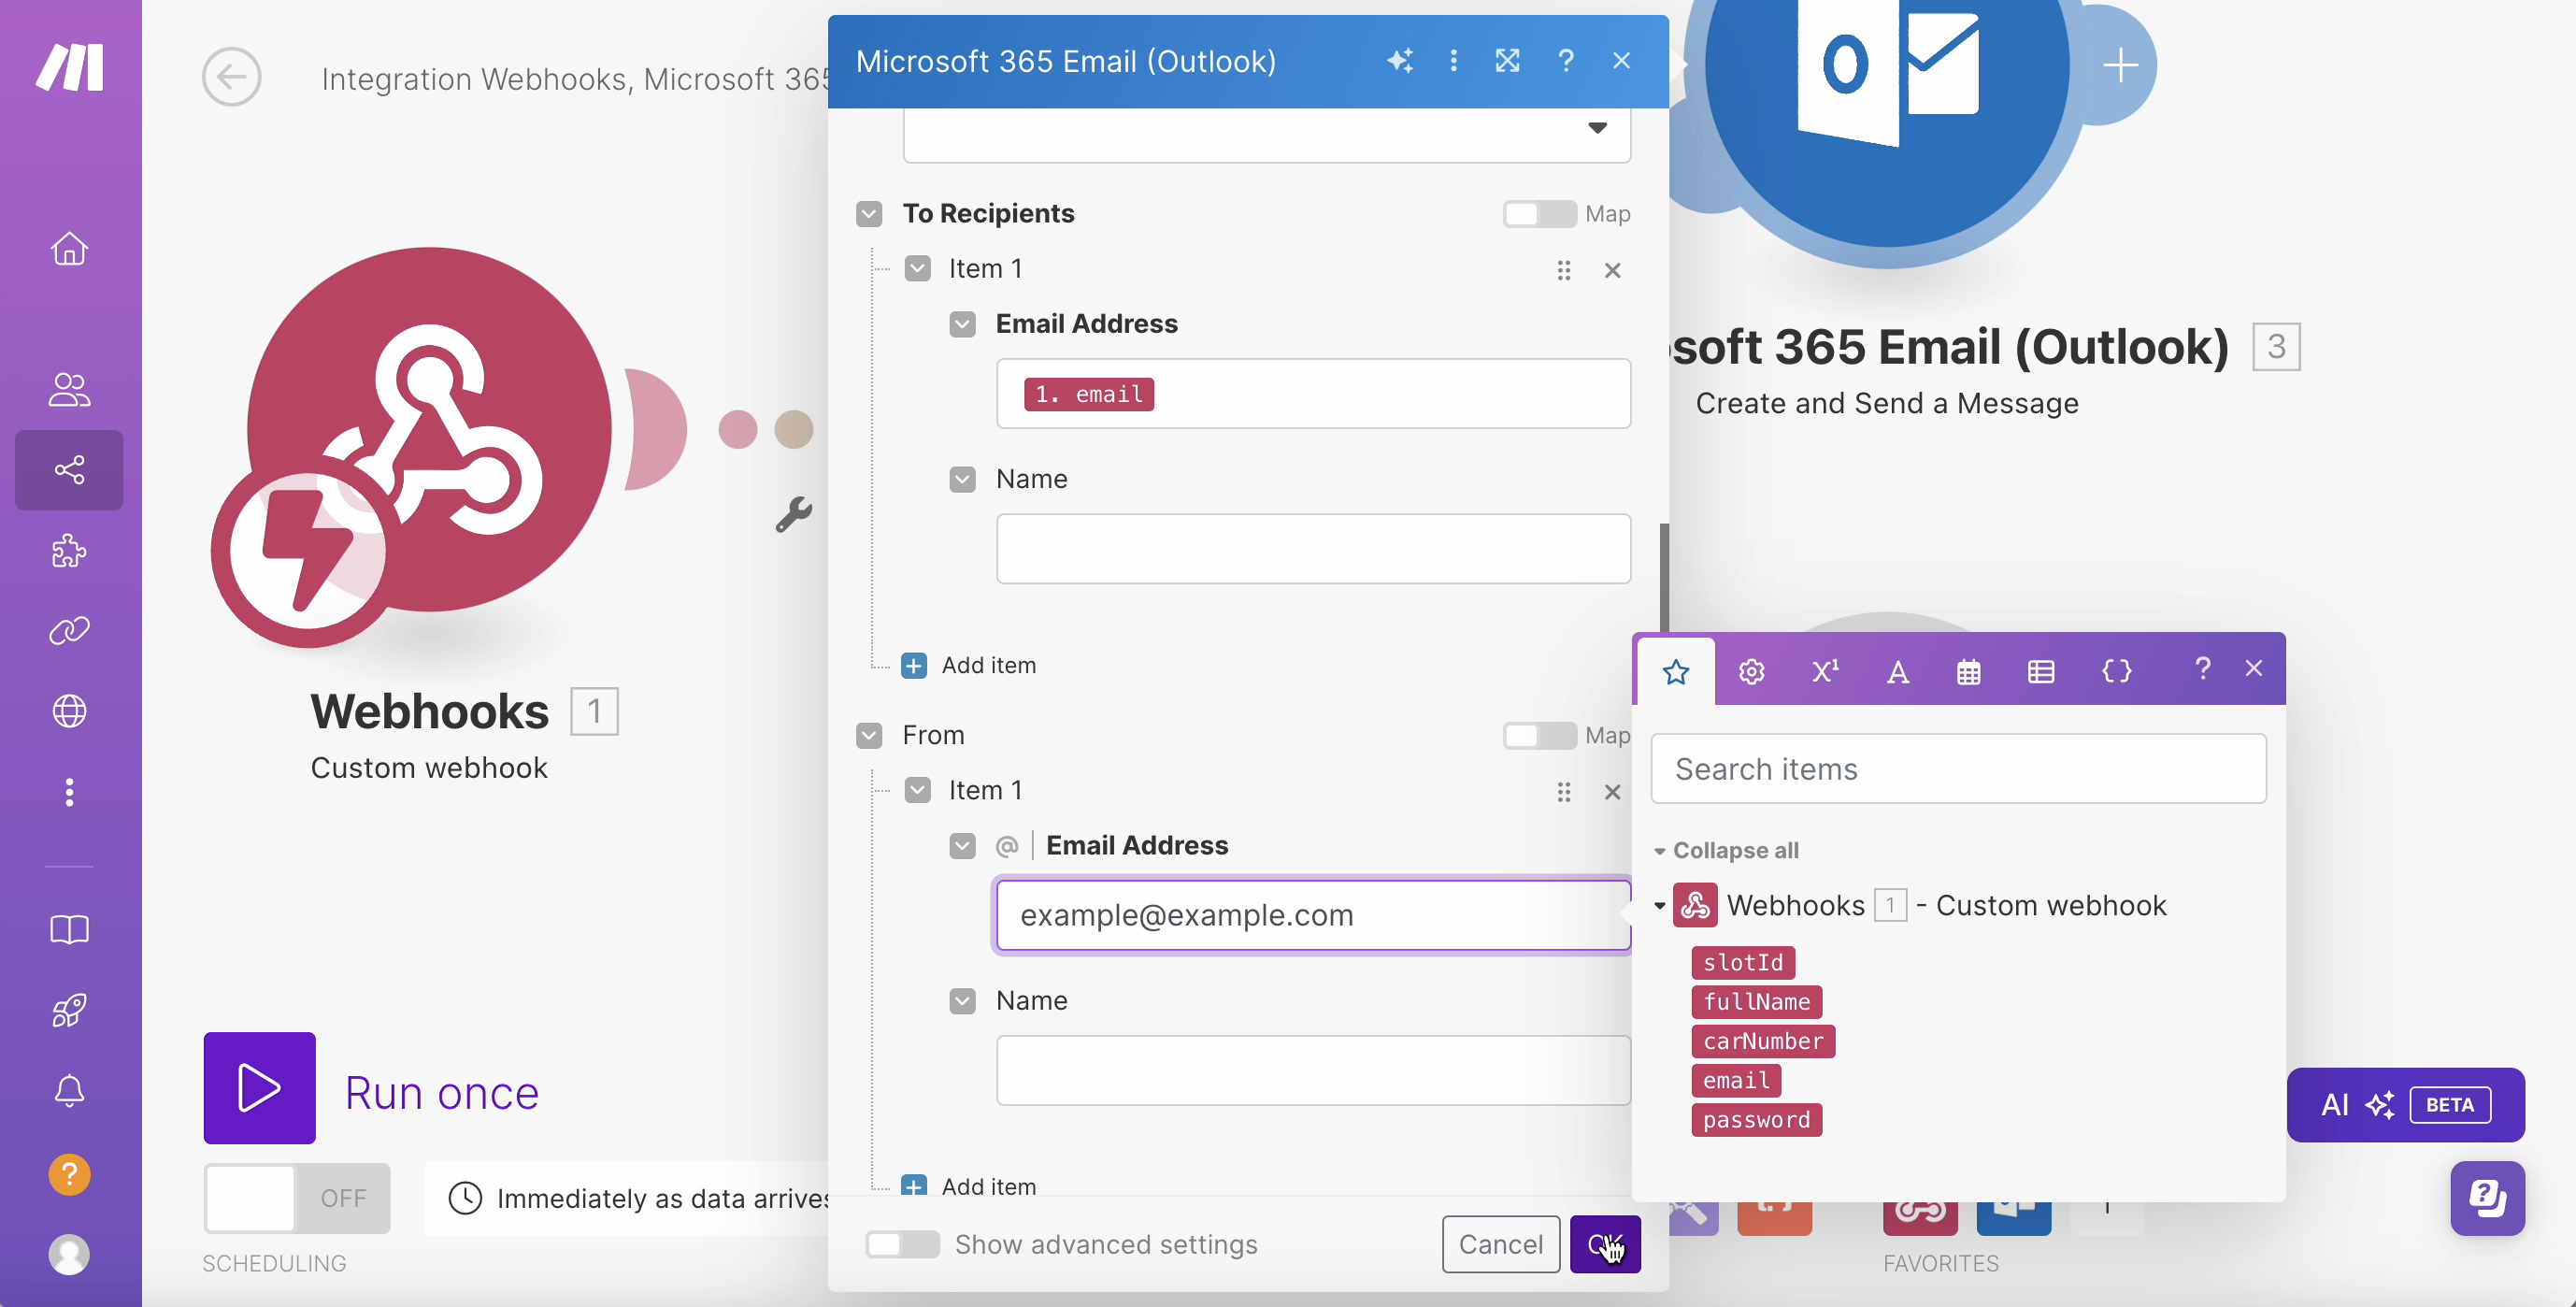Image resolution: width=2576 pixels, height=1307 pixels.
Task: Add another module with plus circle
Action: coord(2120,66)
